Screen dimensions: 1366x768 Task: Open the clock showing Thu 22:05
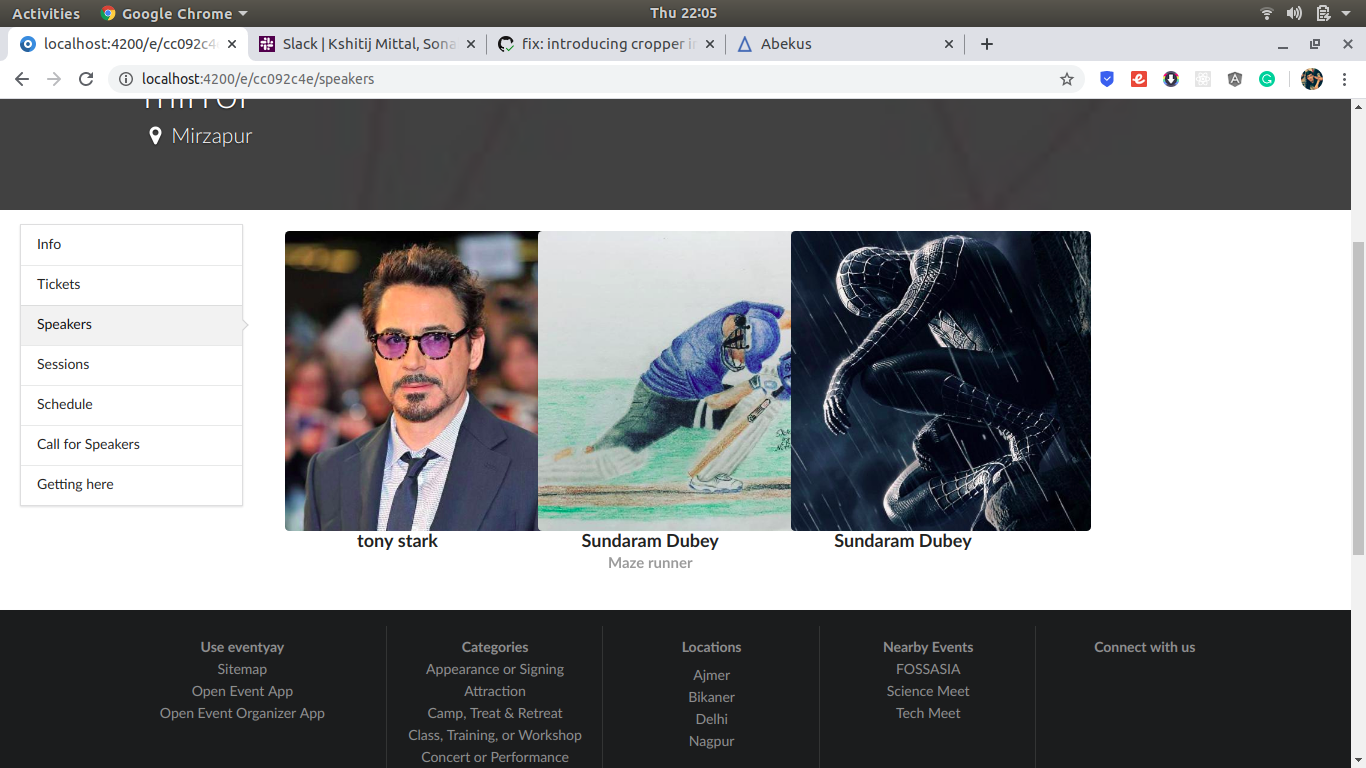click(683, 13)
